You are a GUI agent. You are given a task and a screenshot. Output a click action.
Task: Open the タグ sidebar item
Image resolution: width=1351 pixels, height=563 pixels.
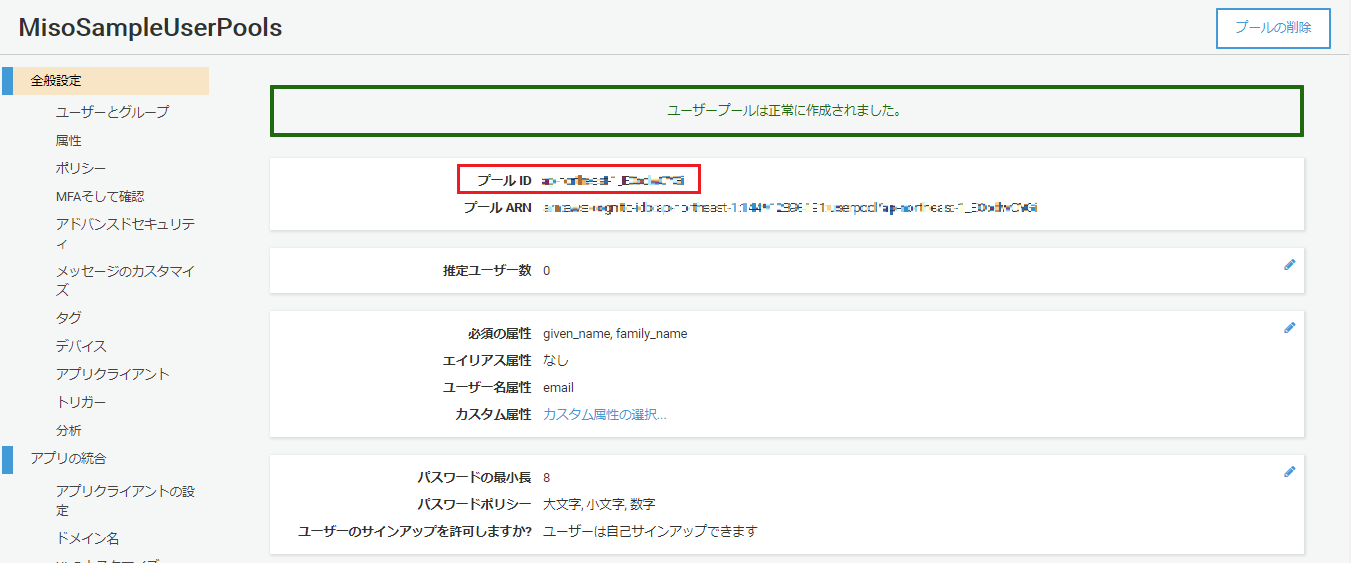[x=69, y=317]
